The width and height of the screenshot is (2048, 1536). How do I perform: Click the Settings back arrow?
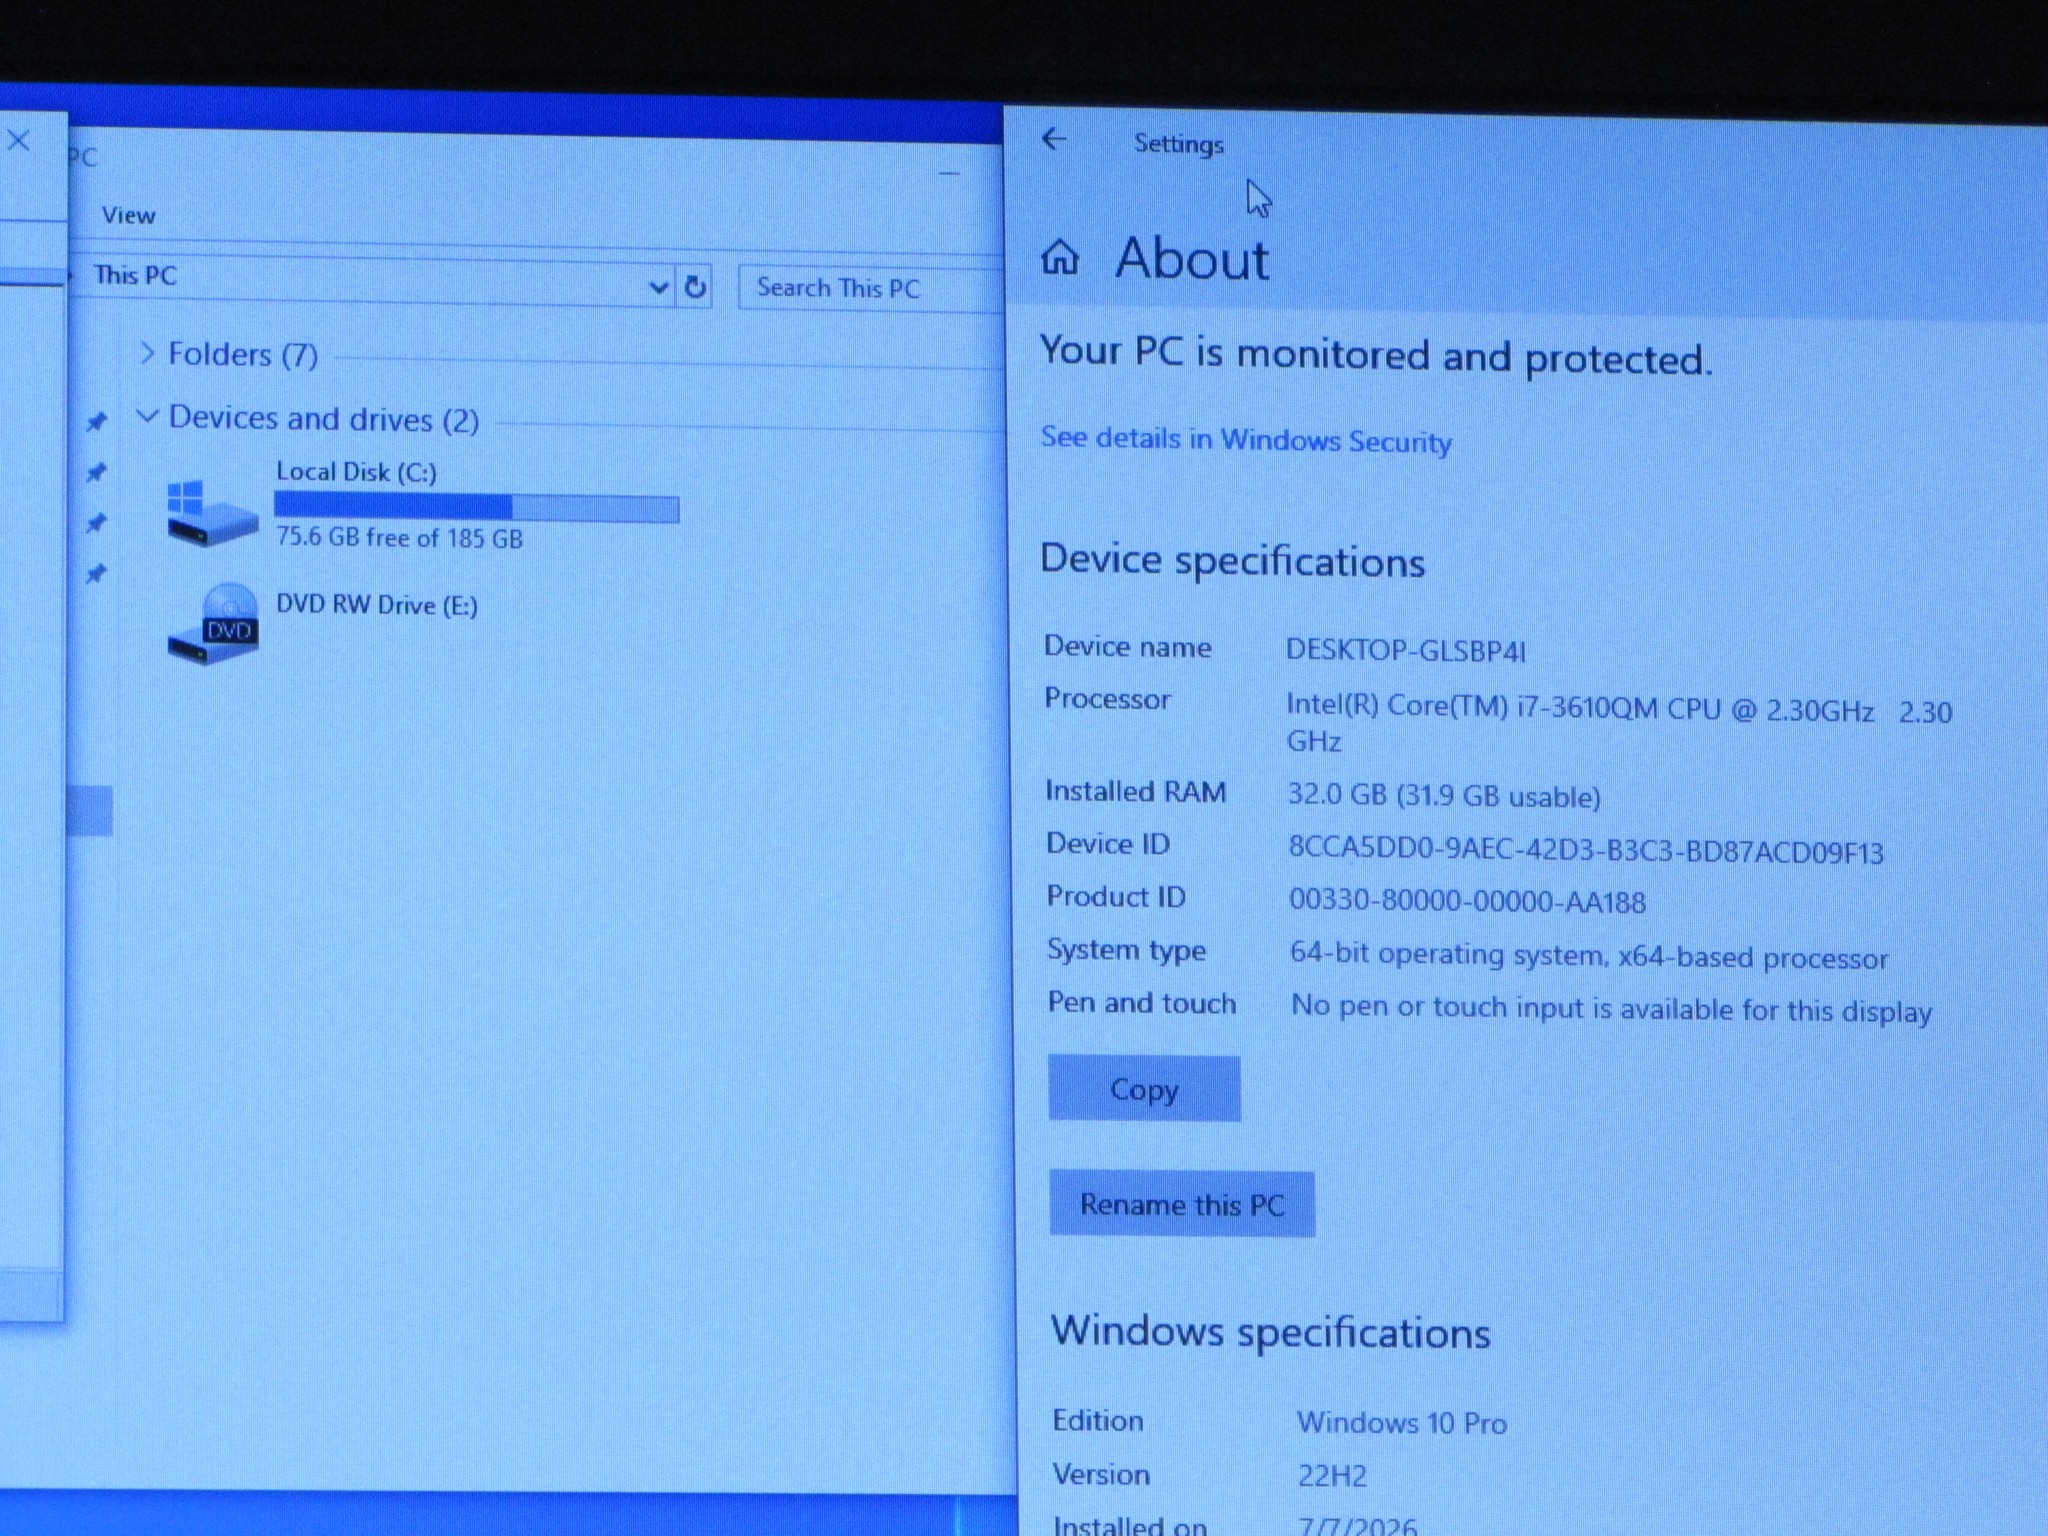[x=1054, y=139]
